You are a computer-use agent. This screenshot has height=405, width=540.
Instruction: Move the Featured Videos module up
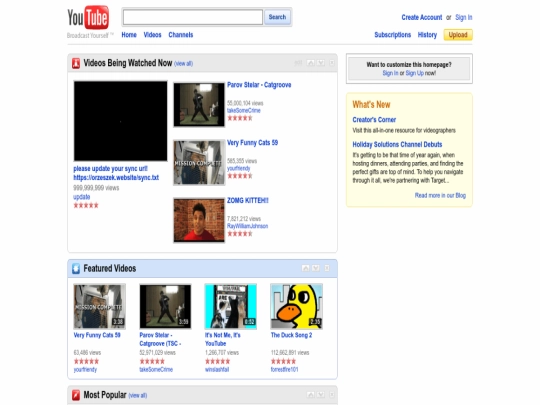305,268
